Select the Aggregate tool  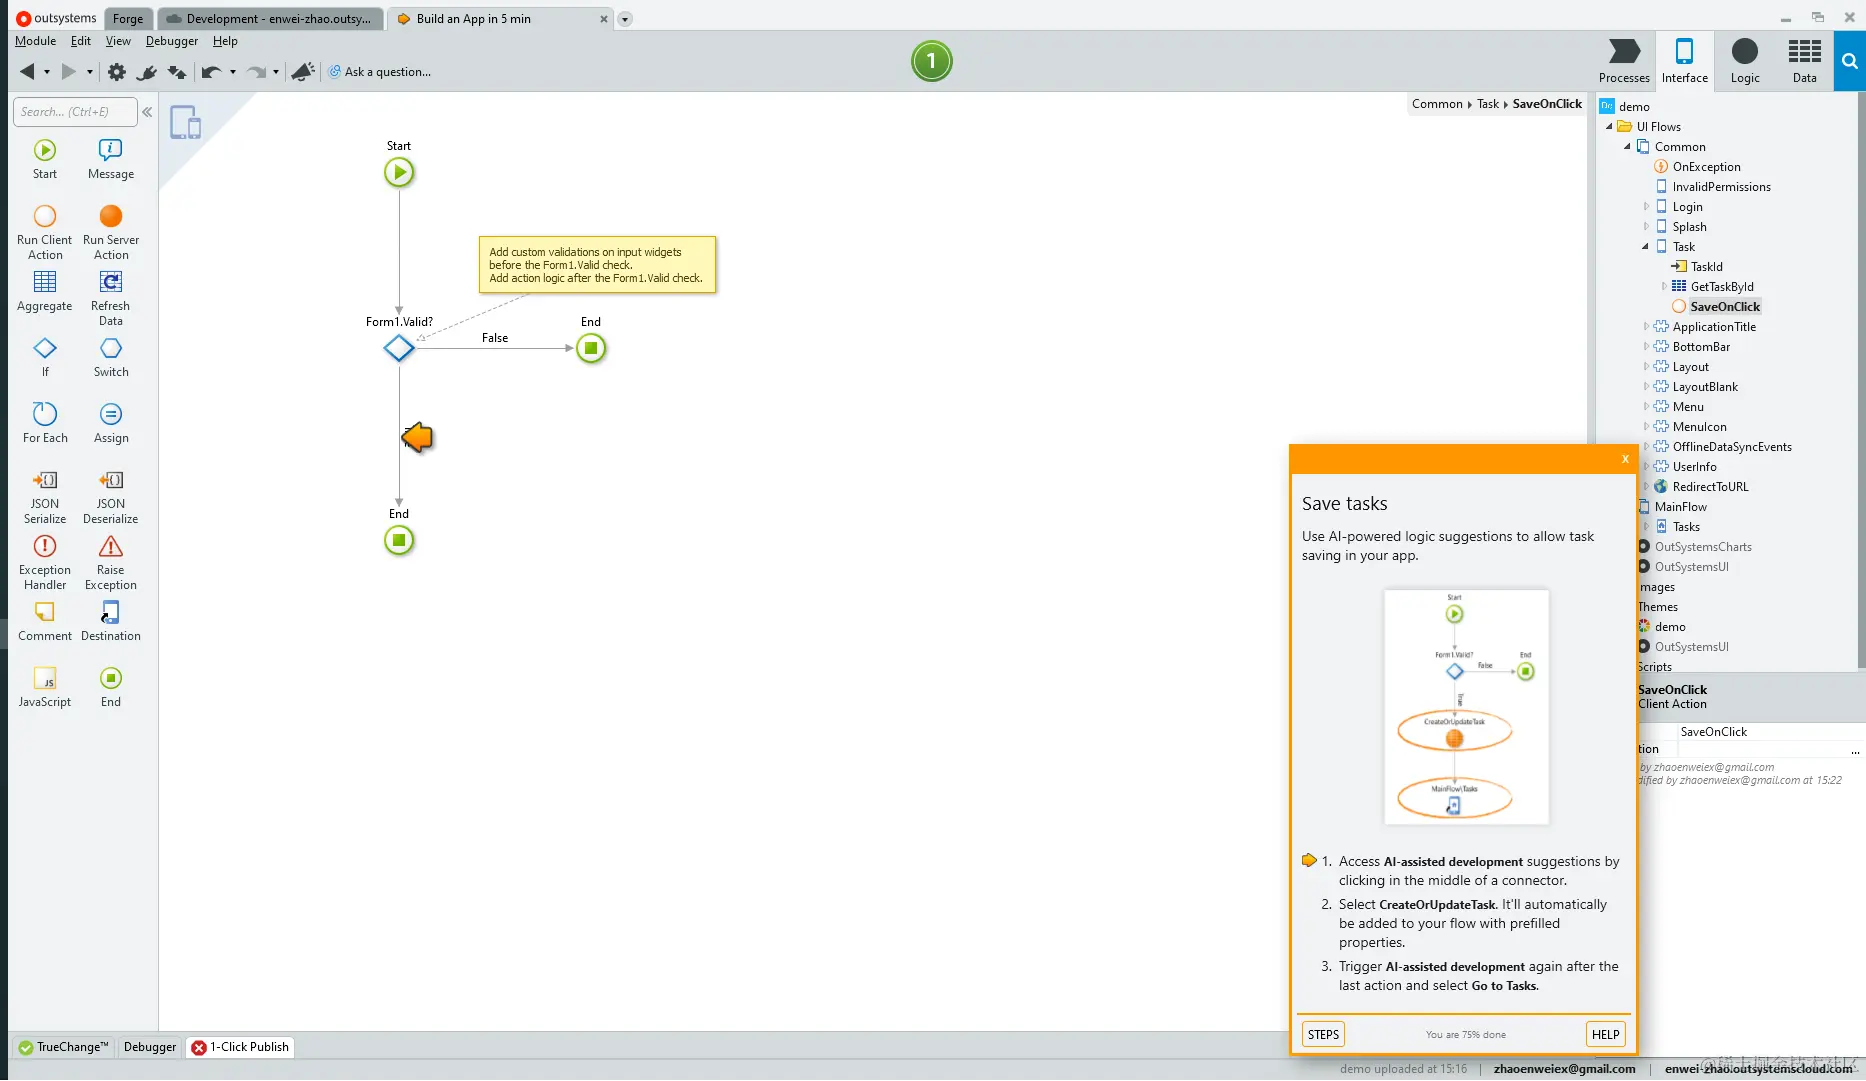tap(45, 291)
